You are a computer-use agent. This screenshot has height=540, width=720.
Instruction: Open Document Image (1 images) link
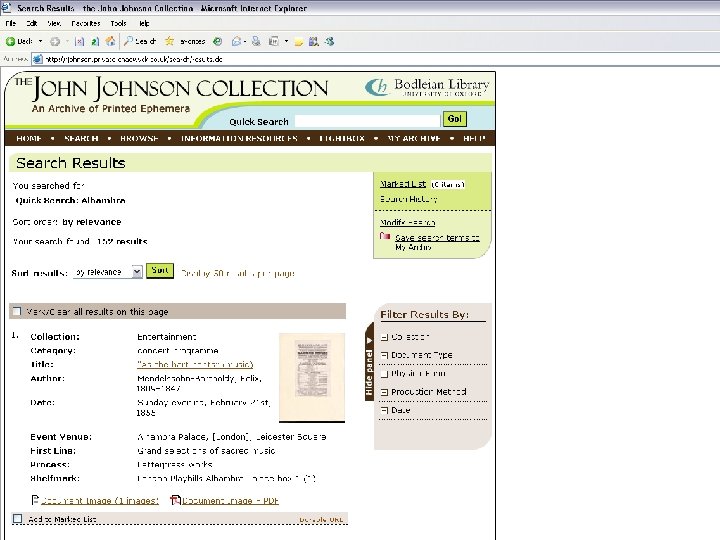[x=100, y=501]
